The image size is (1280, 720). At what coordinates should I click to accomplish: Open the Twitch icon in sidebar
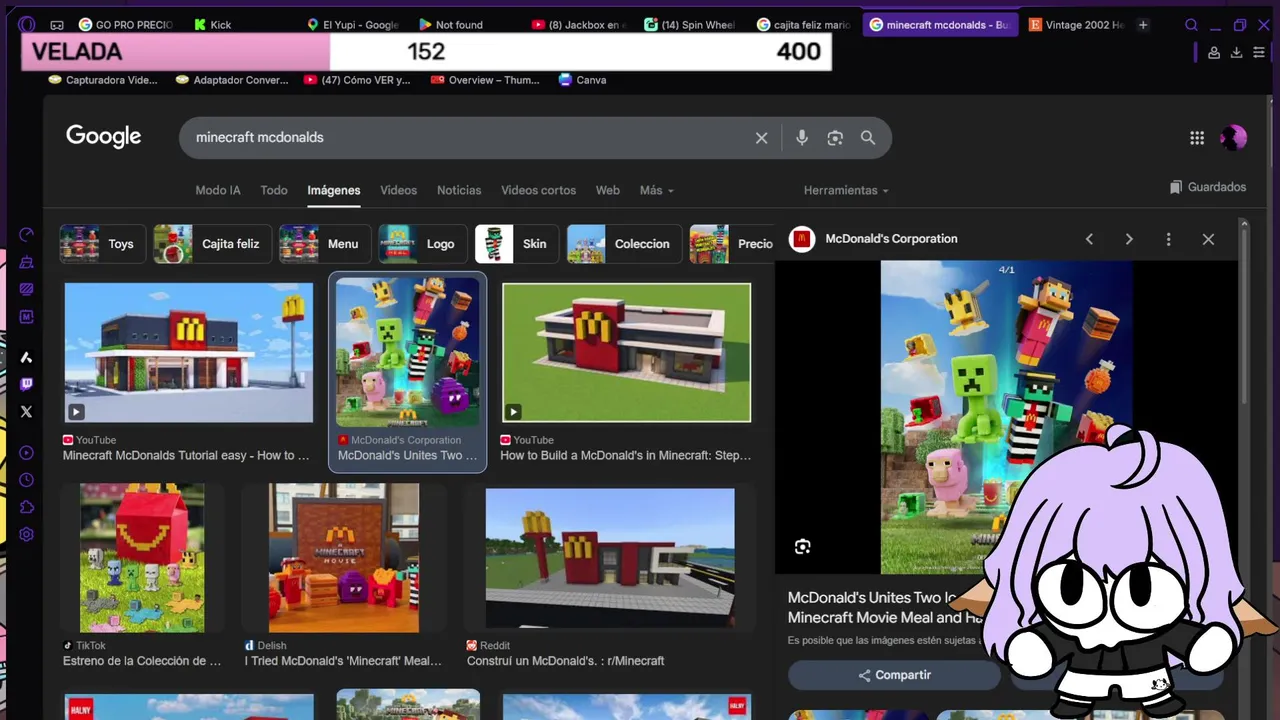tap(27, 384)
